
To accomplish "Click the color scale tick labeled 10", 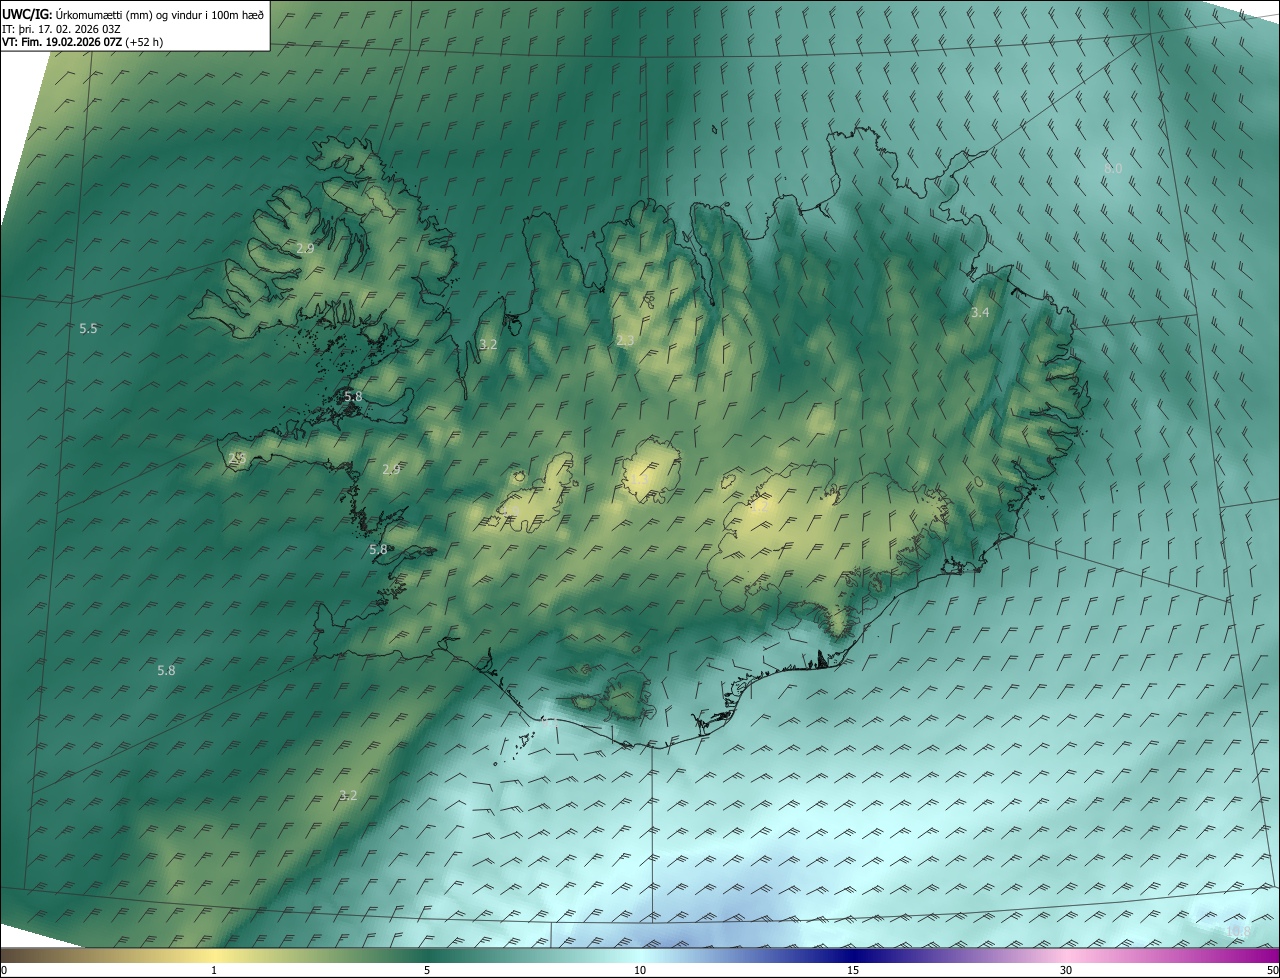I will 640,970.
